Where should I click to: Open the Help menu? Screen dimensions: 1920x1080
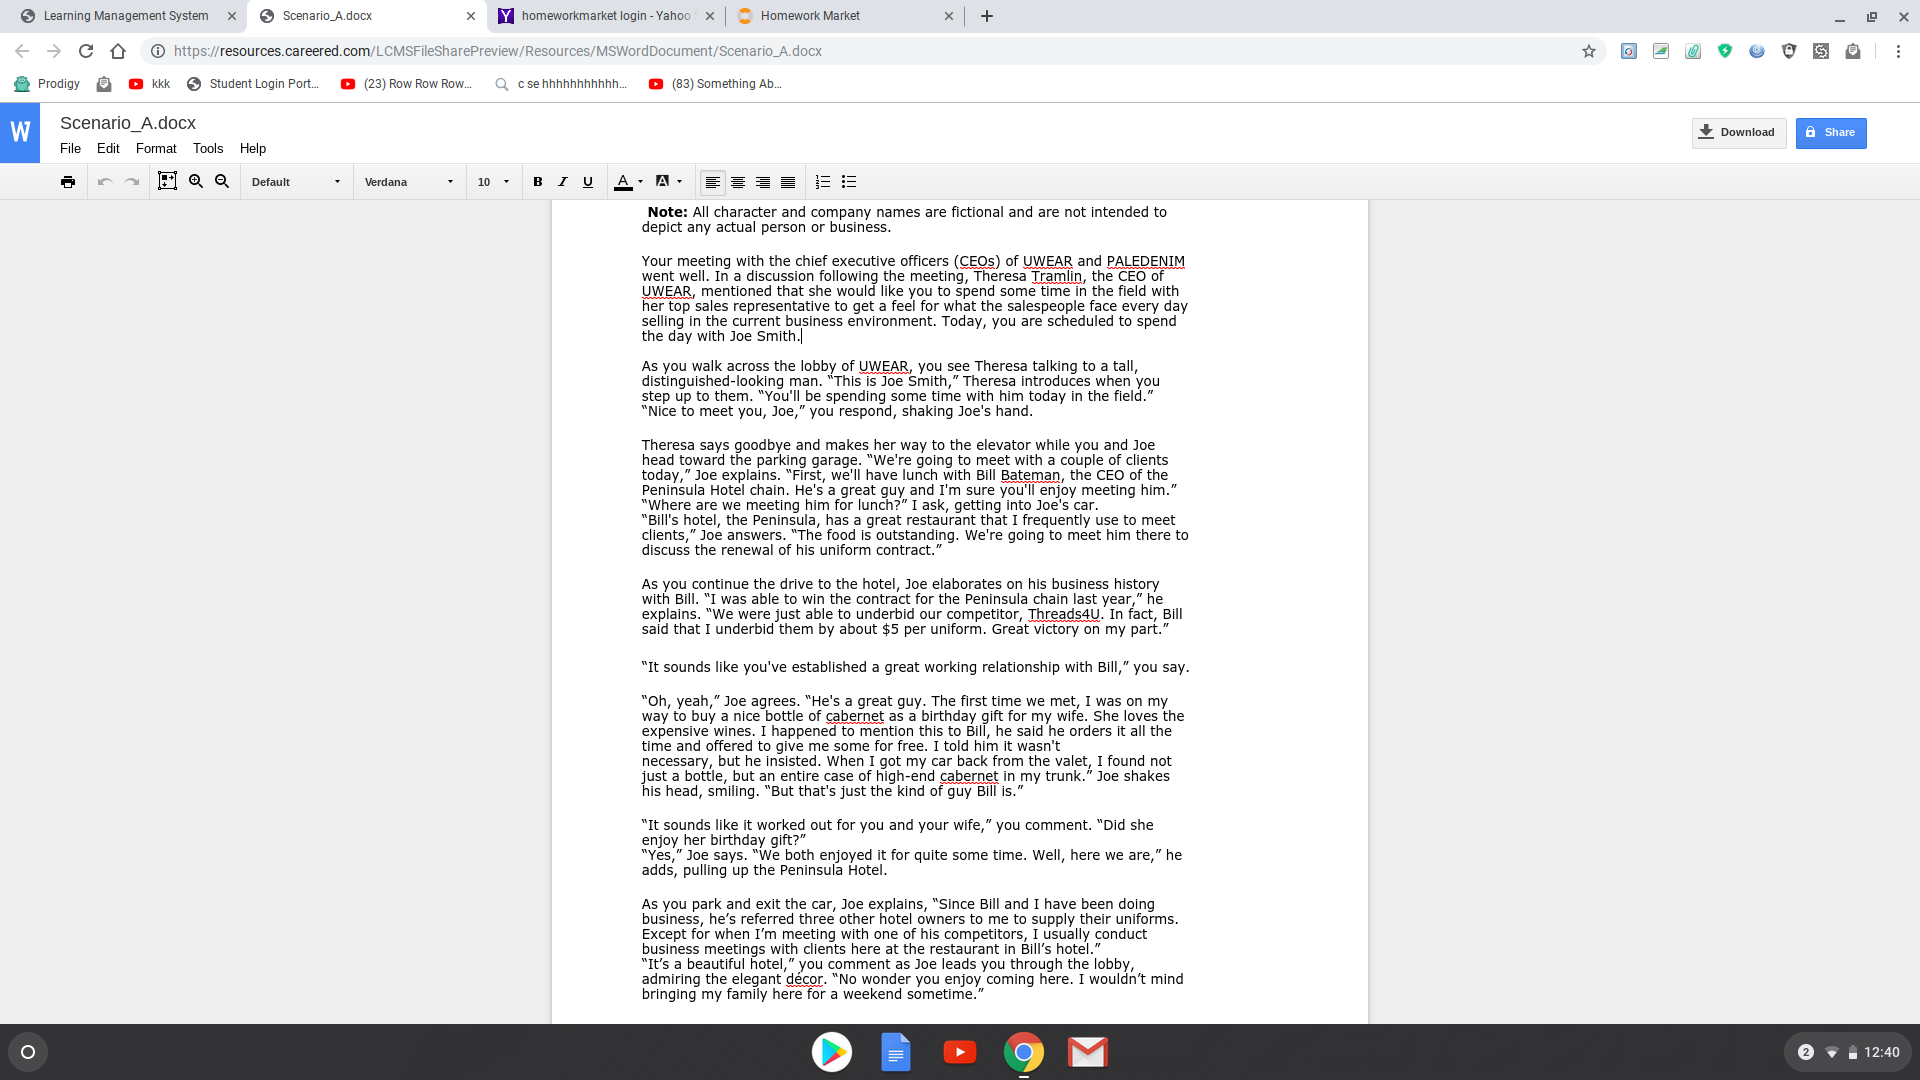point(253,148)
